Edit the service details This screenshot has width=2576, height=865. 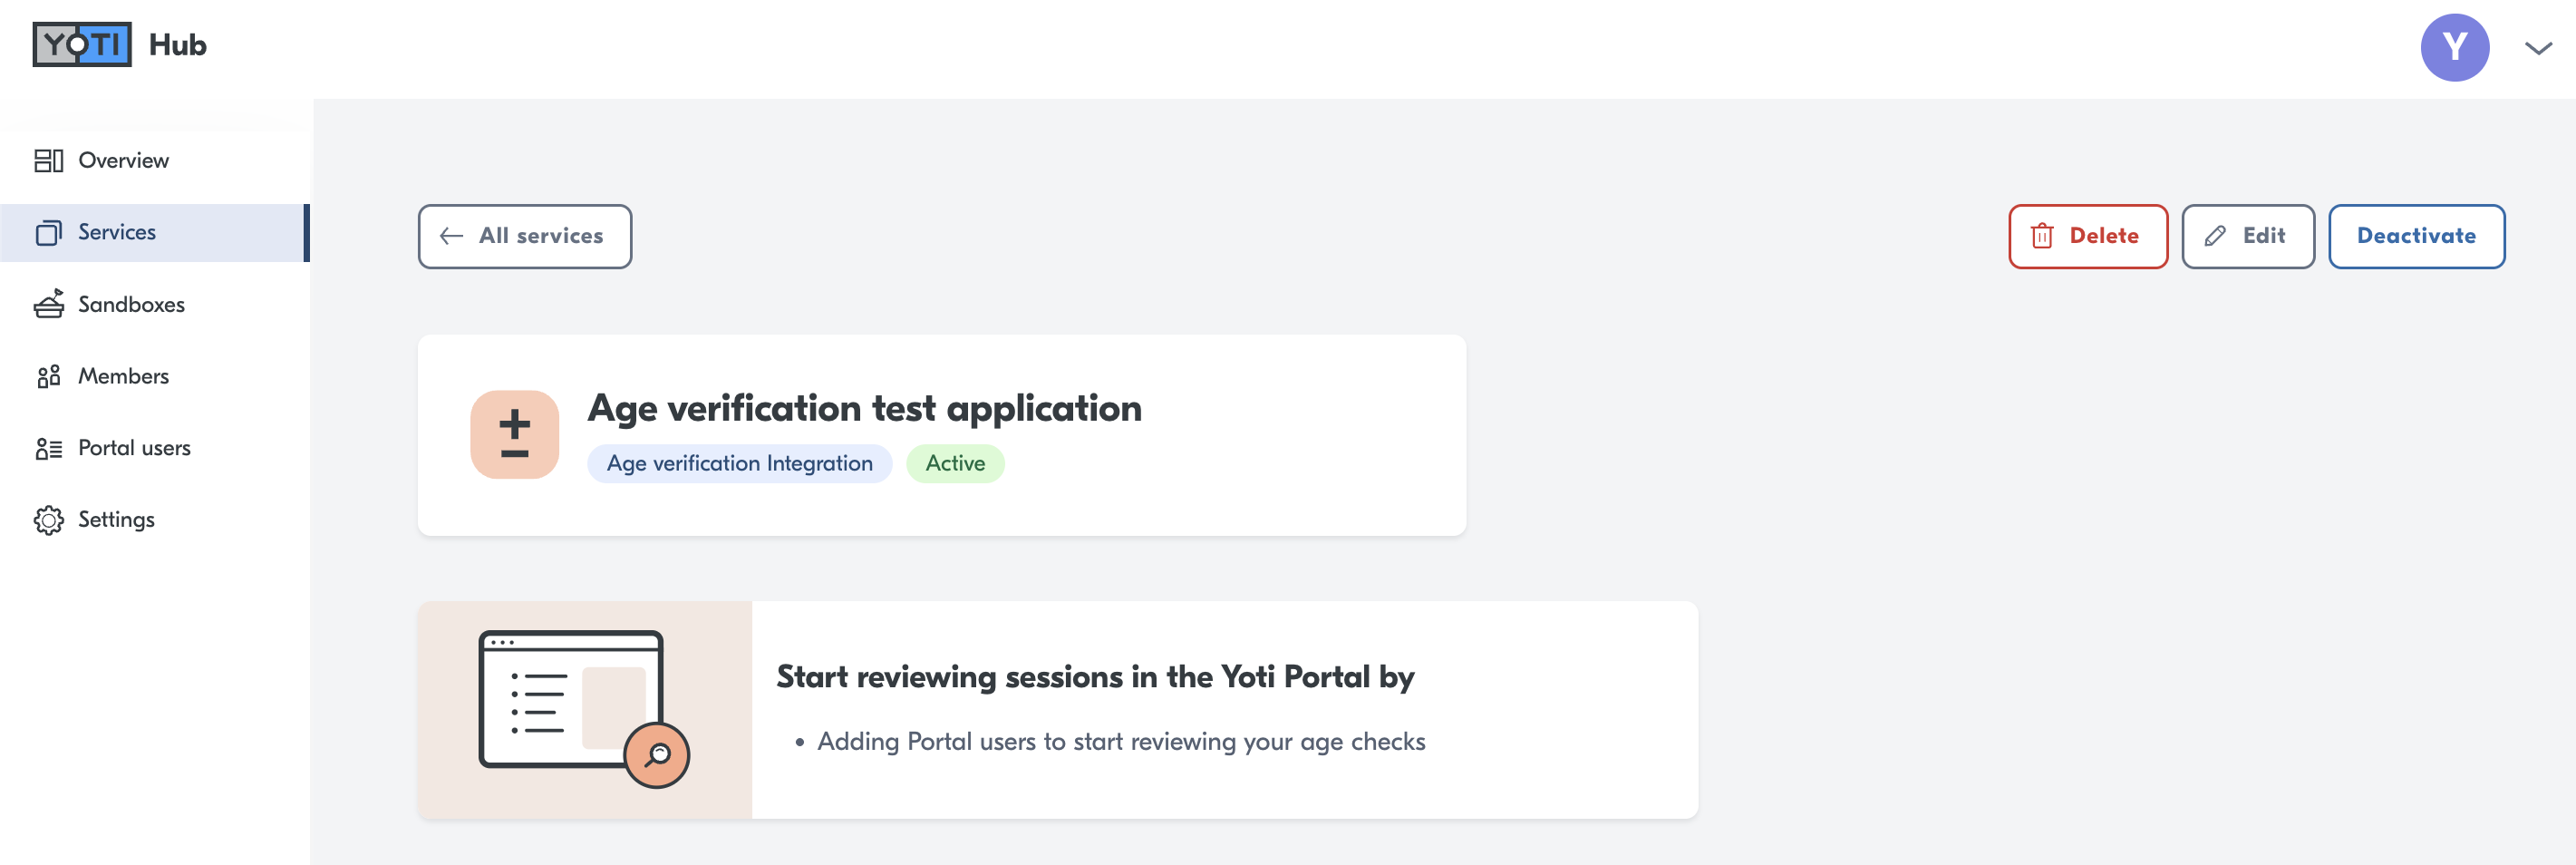2248,237
